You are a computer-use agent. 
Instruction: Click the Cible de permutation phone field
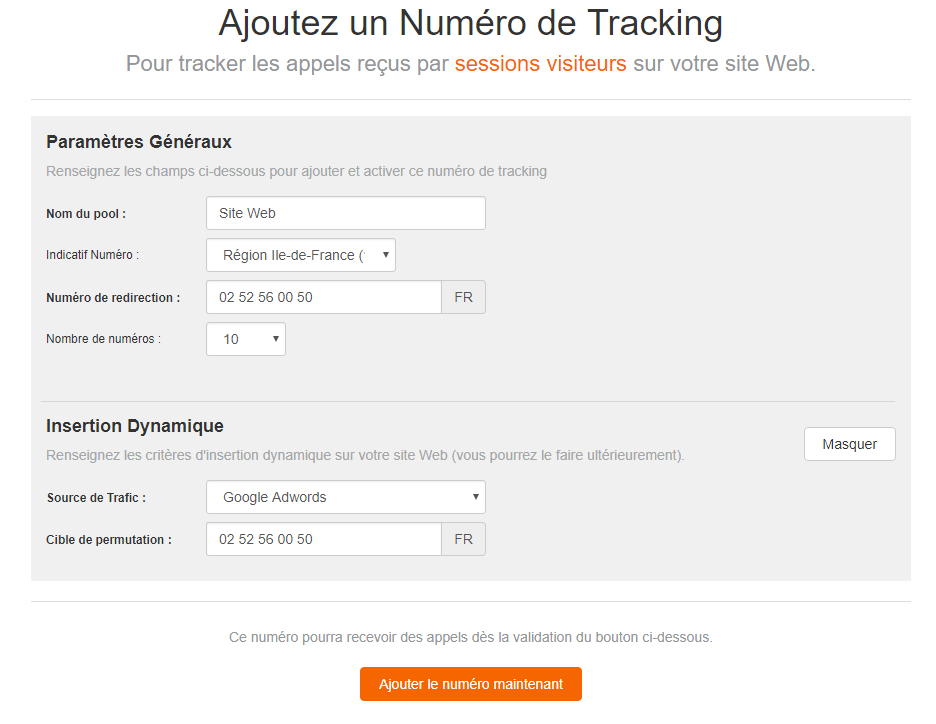(324, 539)
